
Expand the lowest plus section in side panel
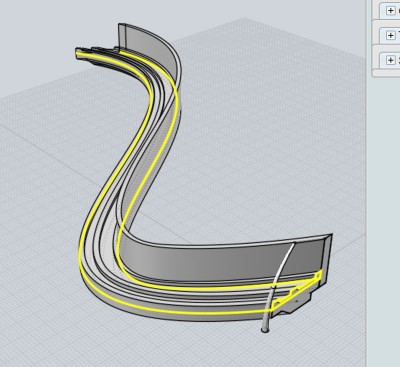[x=390, y=60]
